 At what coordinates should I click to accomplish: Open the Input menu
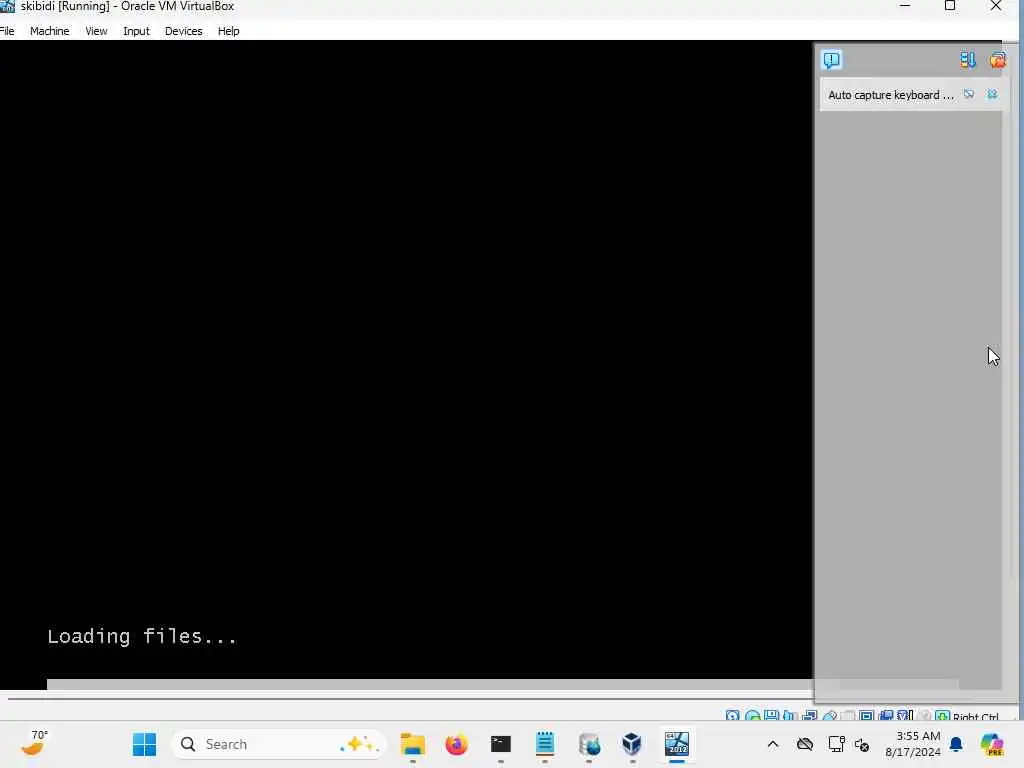(x=136, y=31)
